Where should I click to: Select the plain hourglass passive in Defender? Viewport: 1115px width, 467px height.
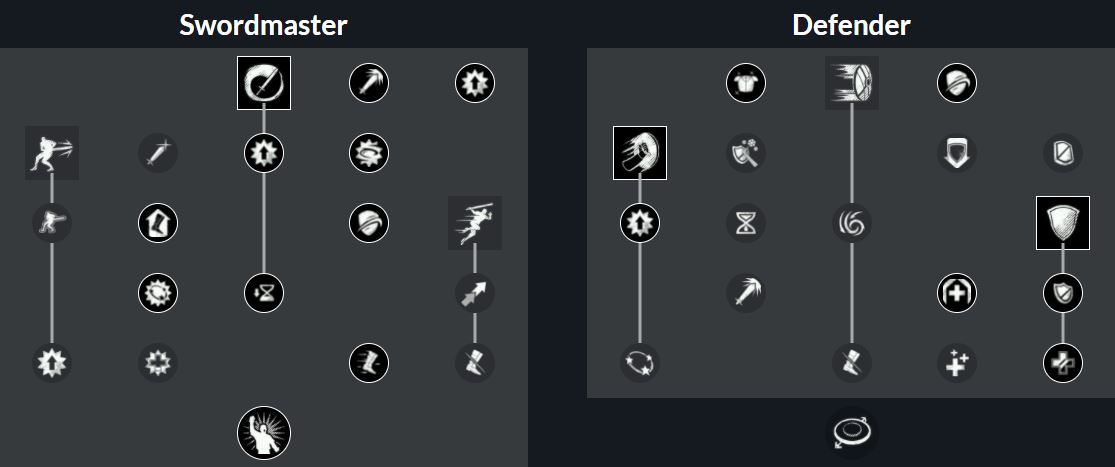tap(746, 223)
